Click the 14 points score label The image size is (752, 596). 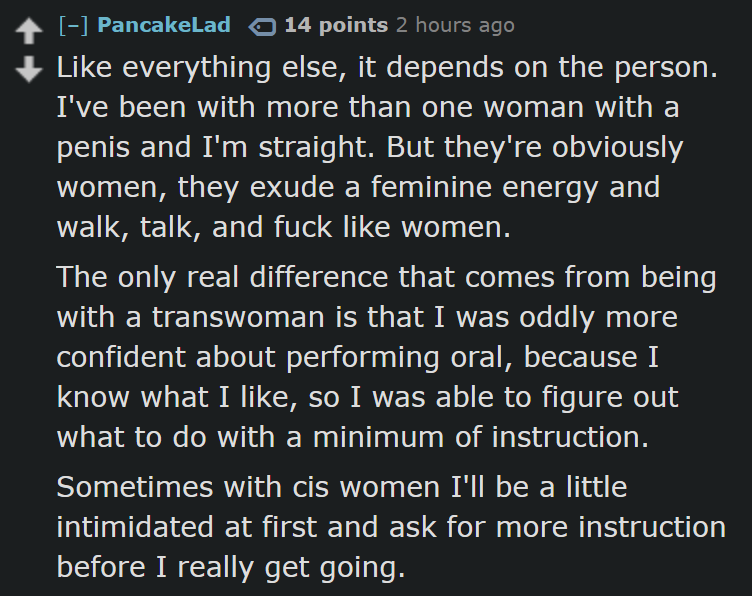click(x=336, y=25)
